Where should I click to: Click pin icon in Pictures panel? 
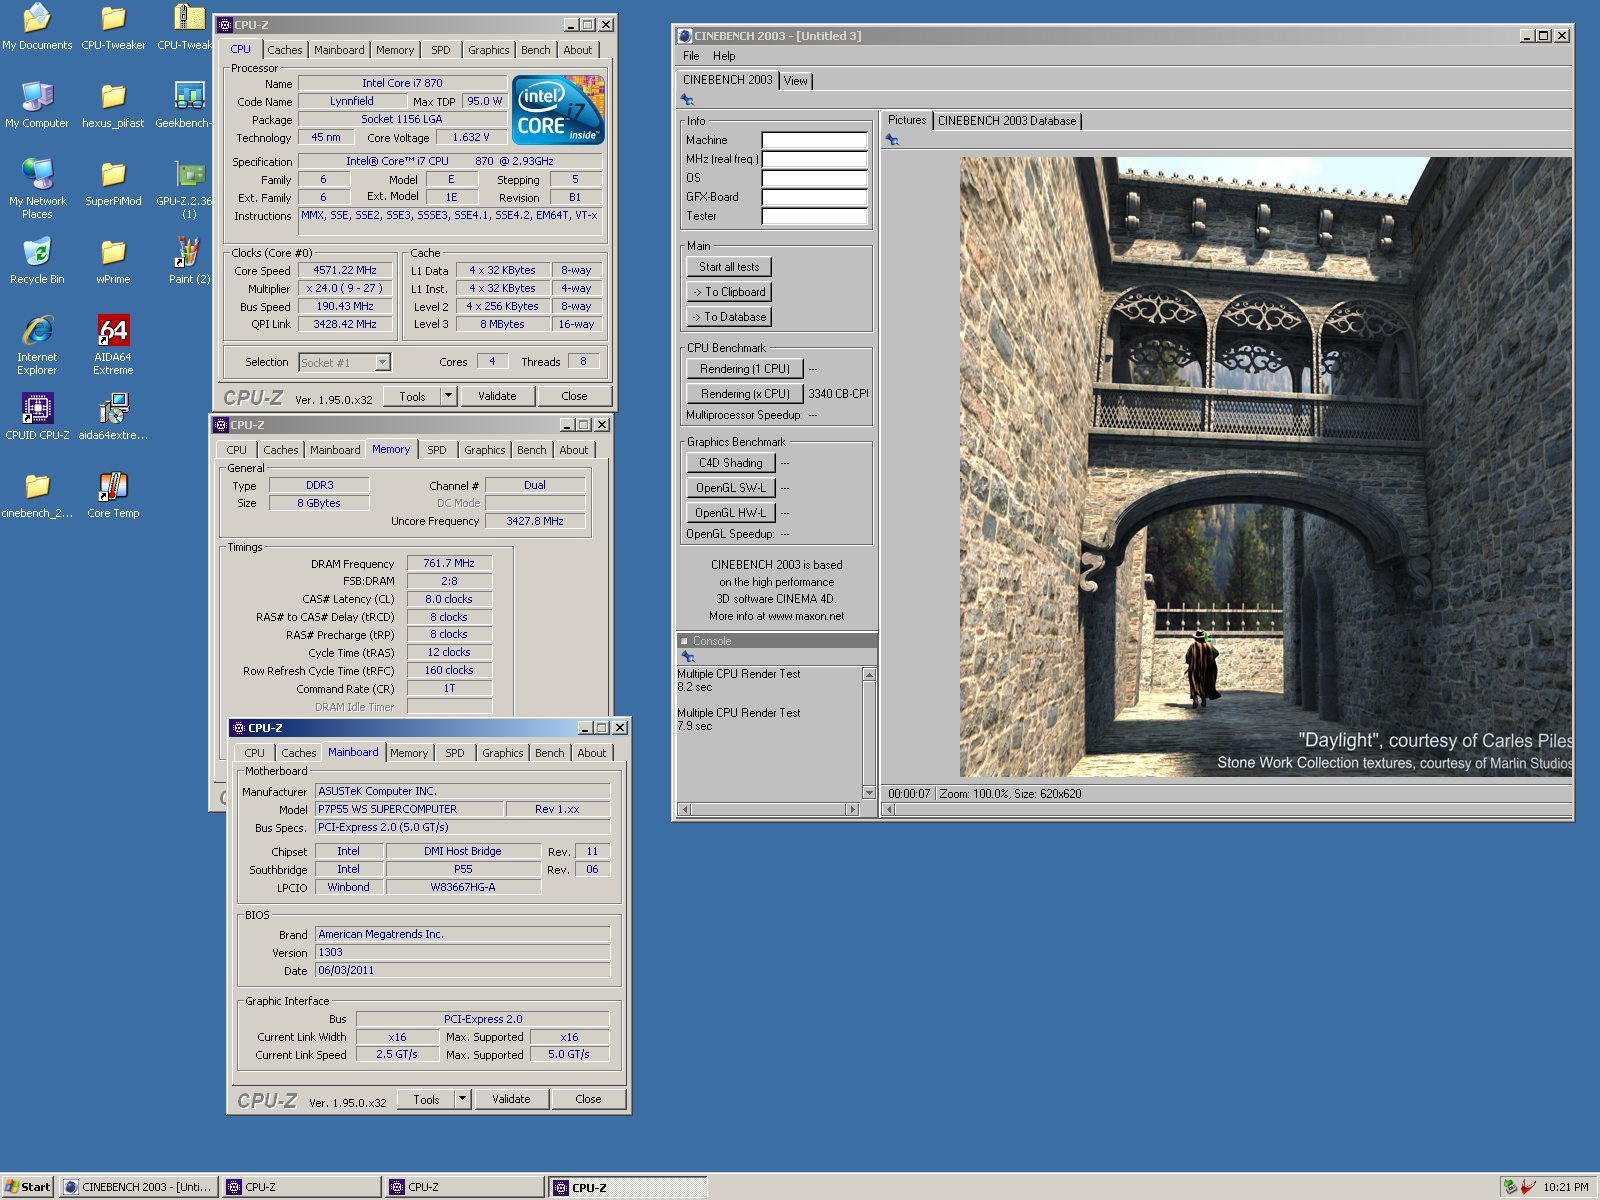tap(892, 140)
